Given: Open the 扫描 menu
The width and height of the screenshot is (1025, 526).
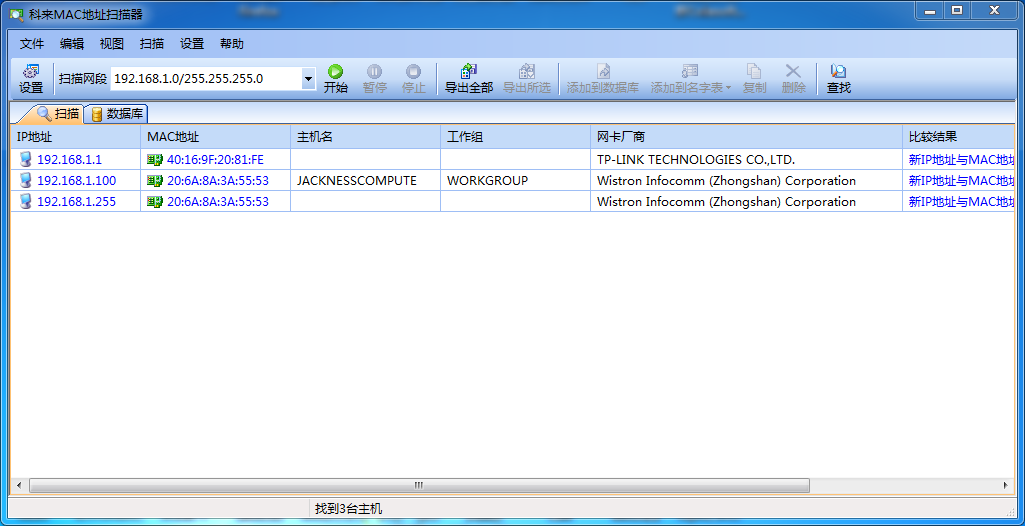Looking at the screenshot, I should click(152, 44).
